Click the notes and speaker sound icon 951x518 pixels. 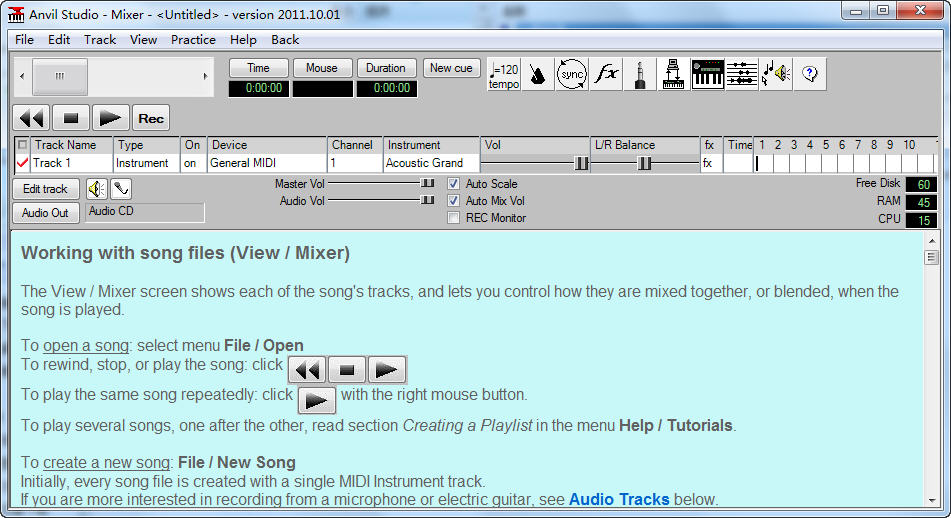click(x=776, y=75)
